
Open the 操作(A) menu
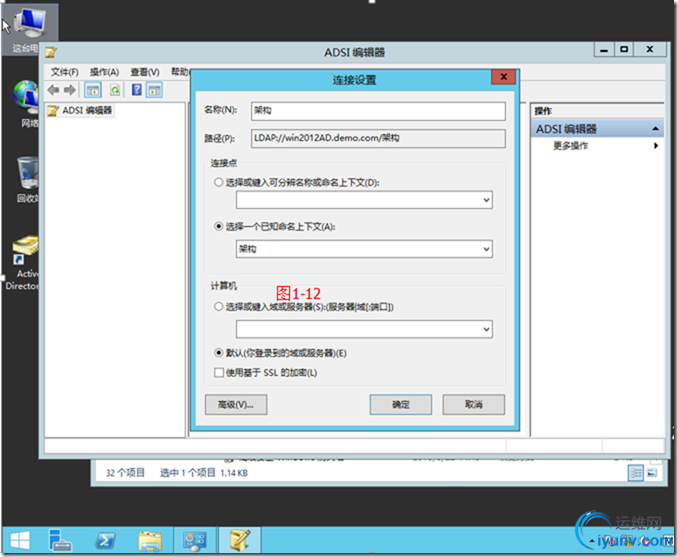click(x=104, y=72)
